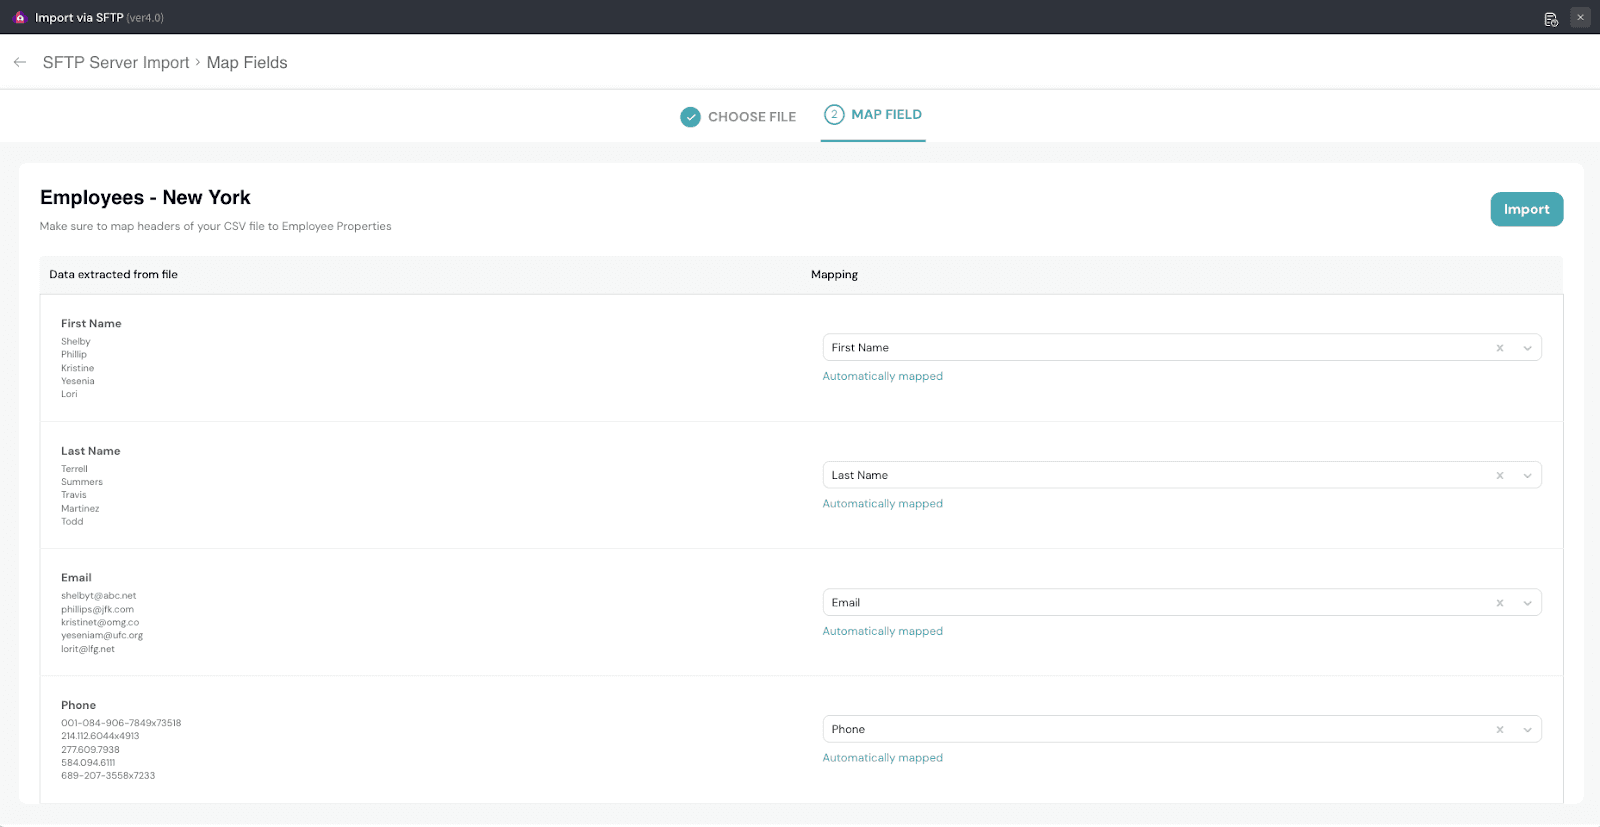Screen dimensions: 1600x827
Task: Expand the Email mapping dropdown
Action: (x=1527, y=603)
